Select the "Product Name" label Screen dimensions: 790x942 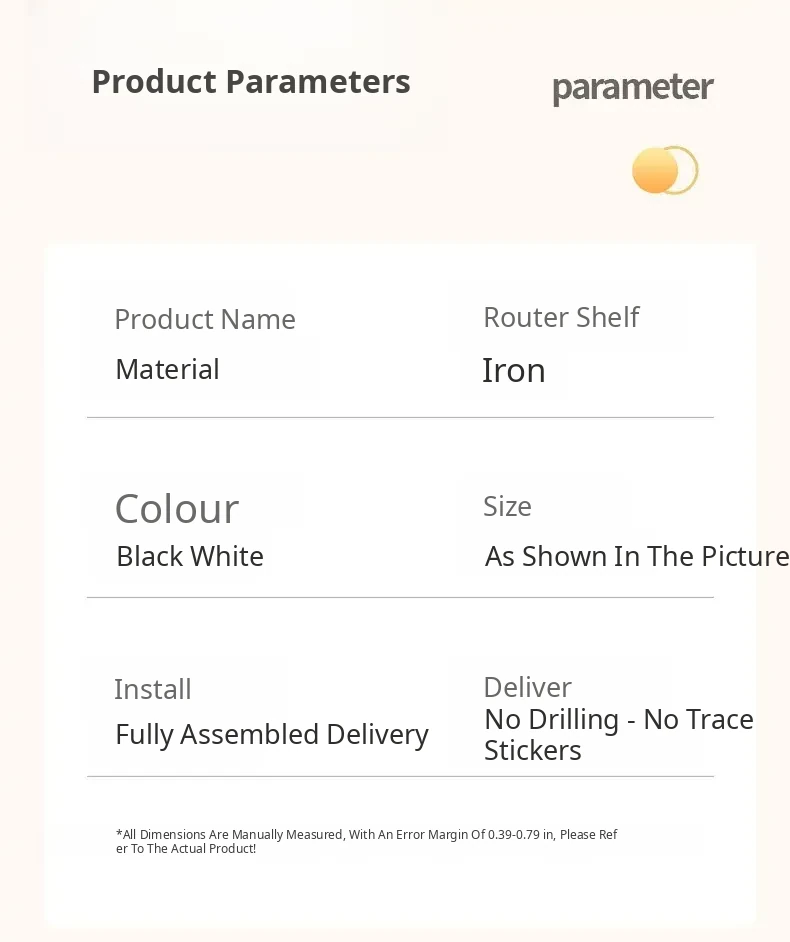(205, 320)
